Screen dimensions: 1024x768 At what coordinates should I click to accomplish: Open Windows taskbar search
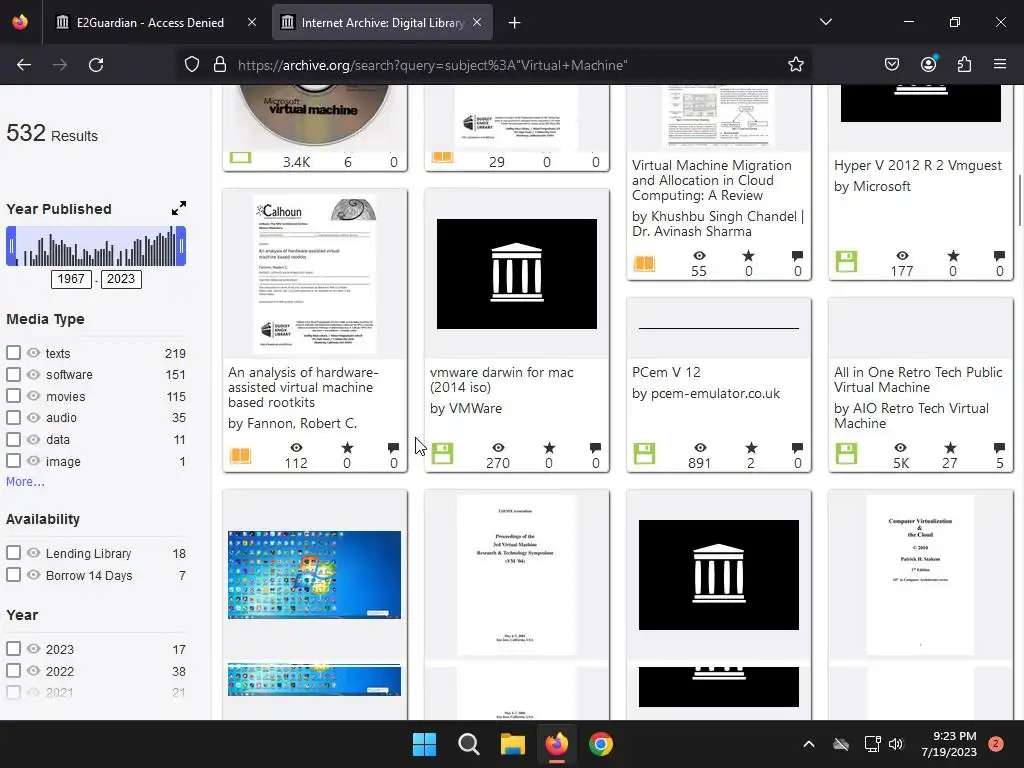pos(468,744)
